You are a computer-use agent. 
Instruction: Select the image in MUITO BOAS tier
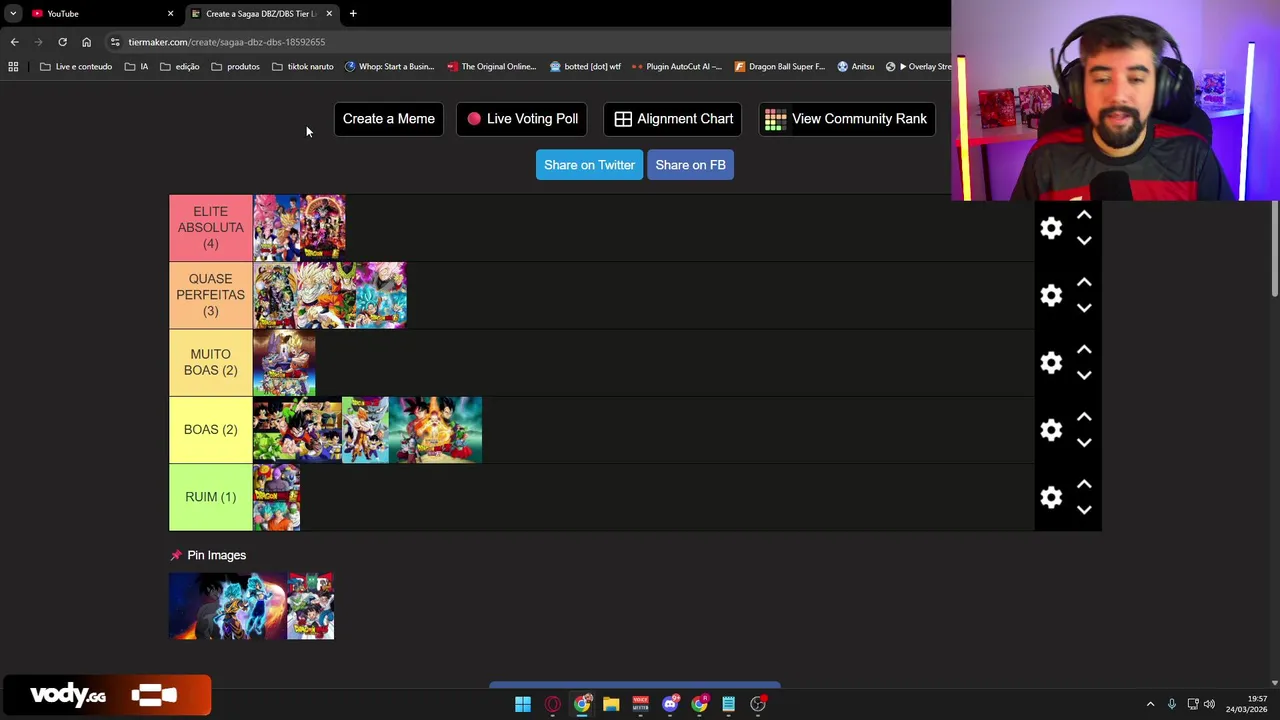click(284, 362)
